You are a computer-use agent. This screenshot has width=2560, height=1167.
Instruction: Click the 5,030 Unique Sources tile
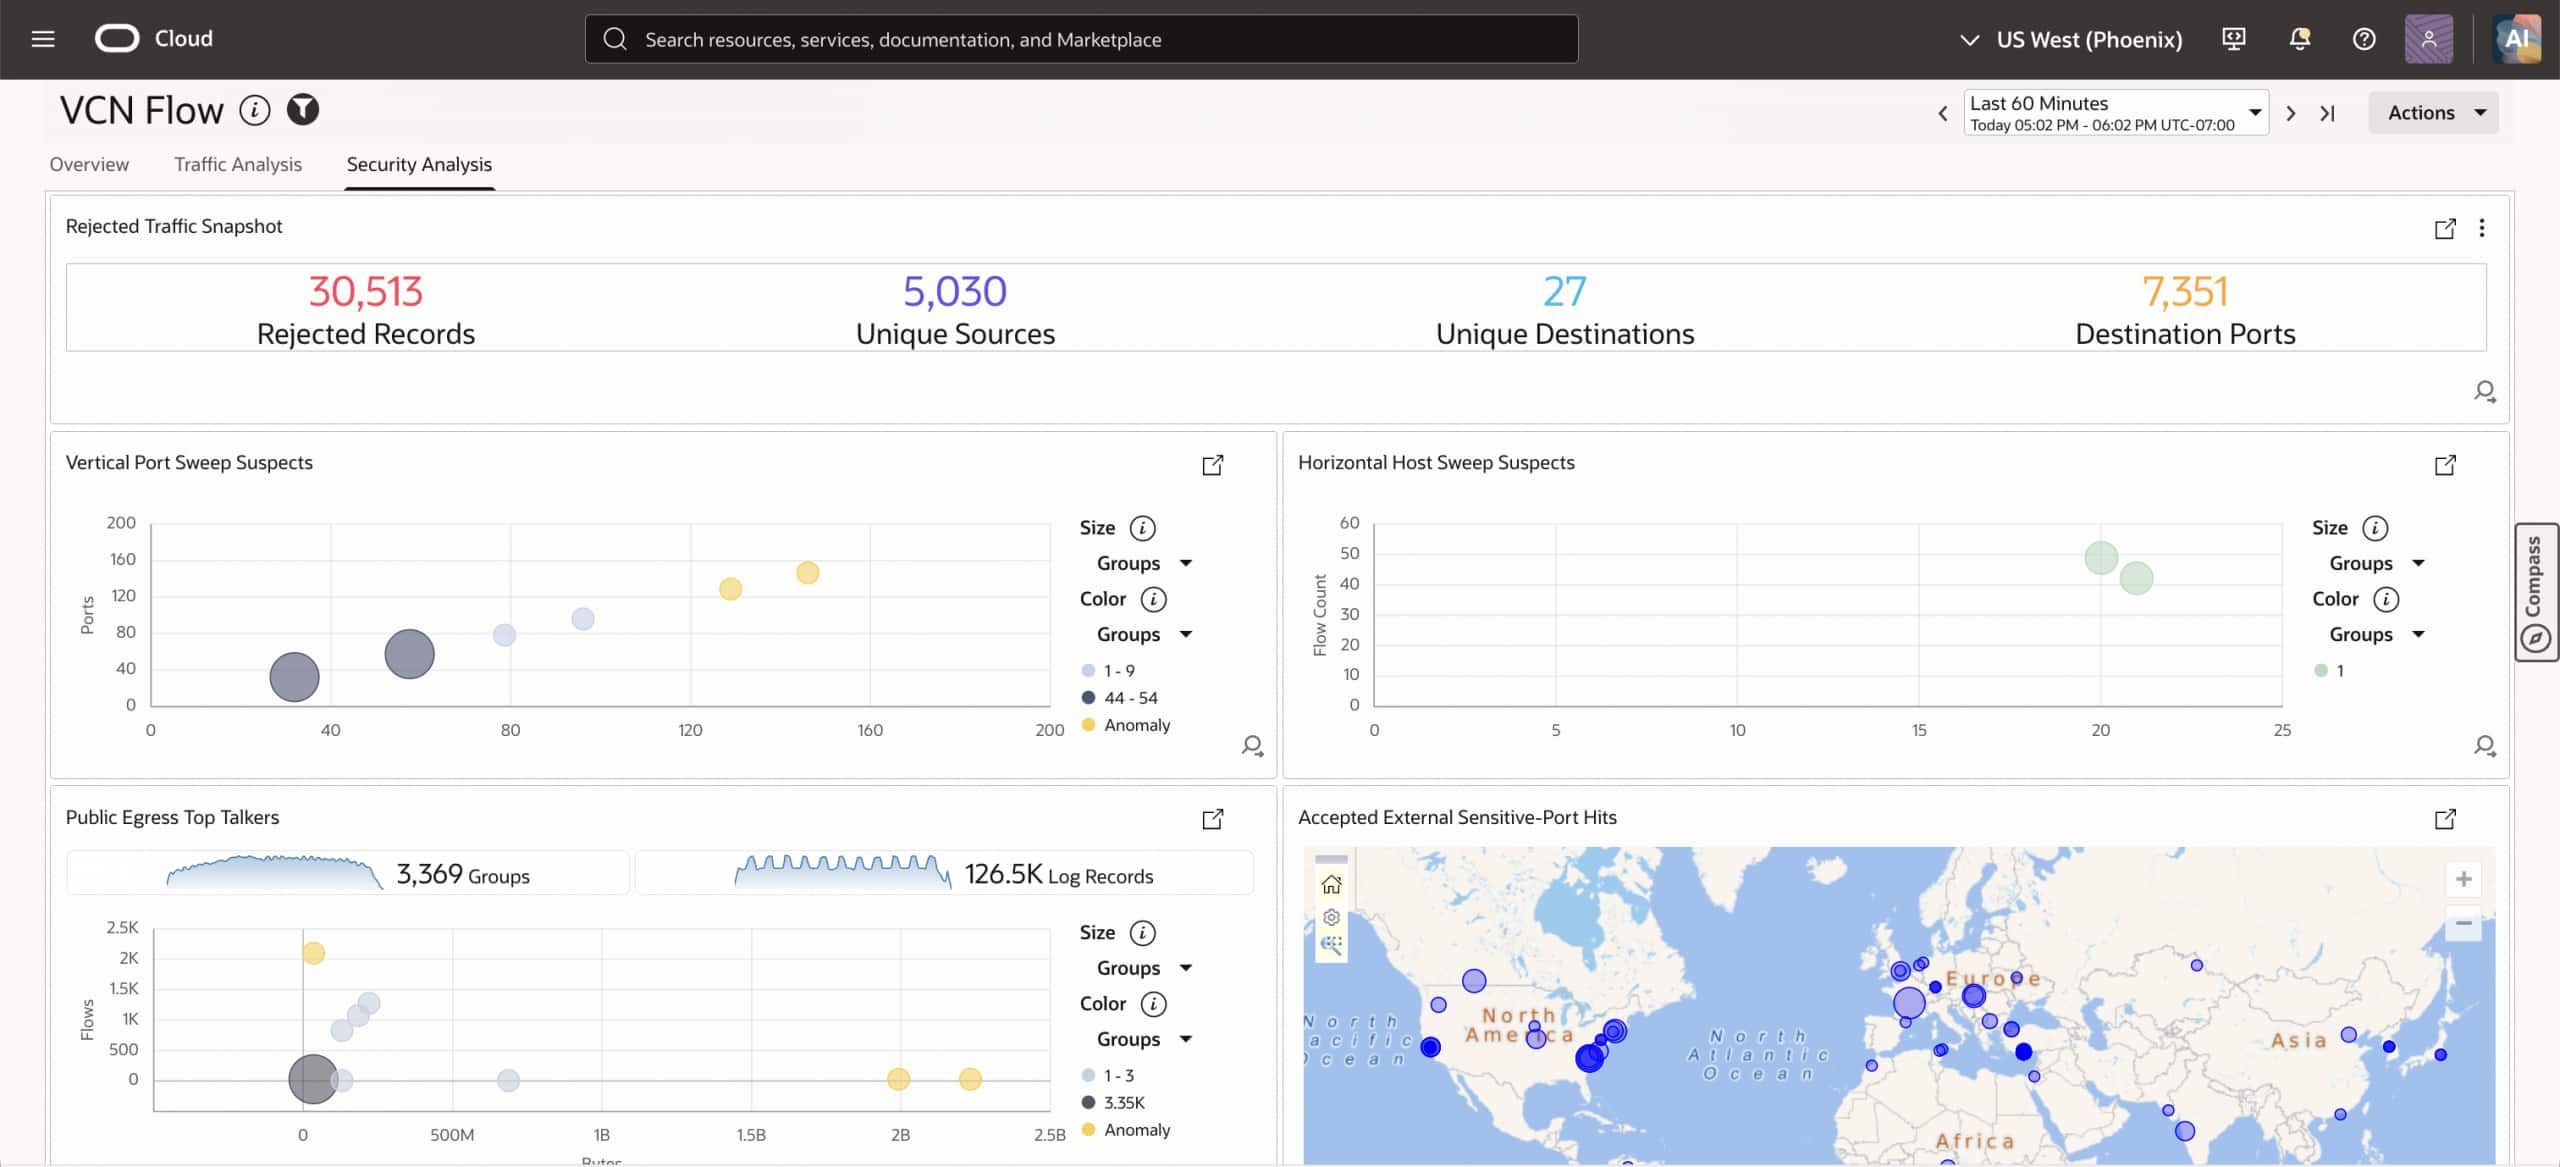955,309
